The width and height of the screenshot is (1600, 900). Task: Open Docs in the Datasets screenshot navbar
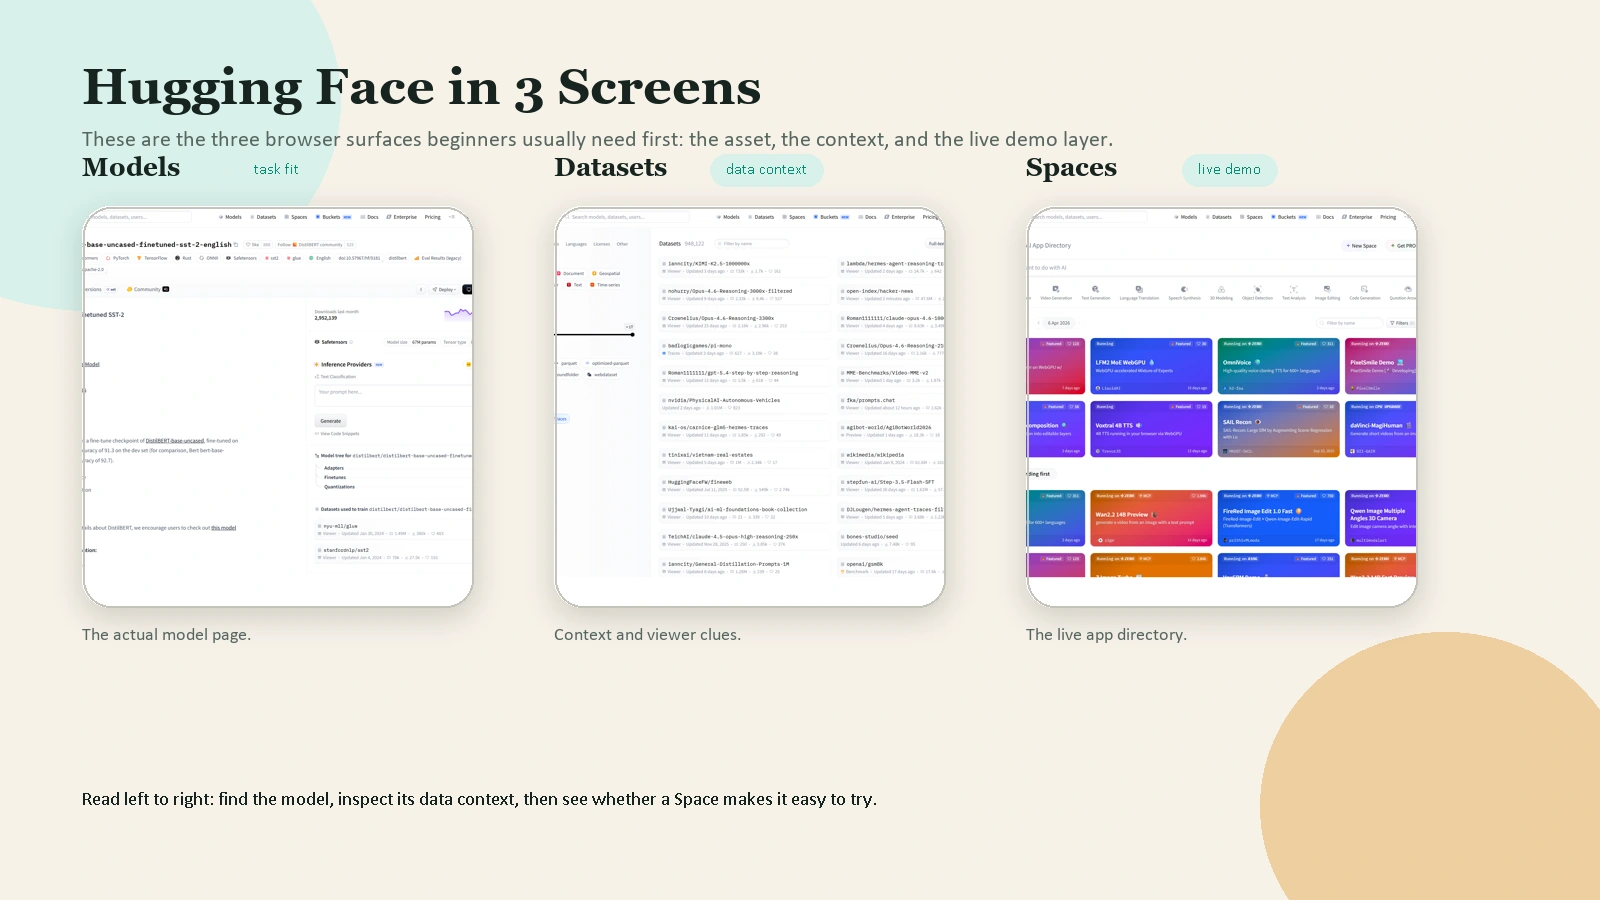[x=868, y=217]
